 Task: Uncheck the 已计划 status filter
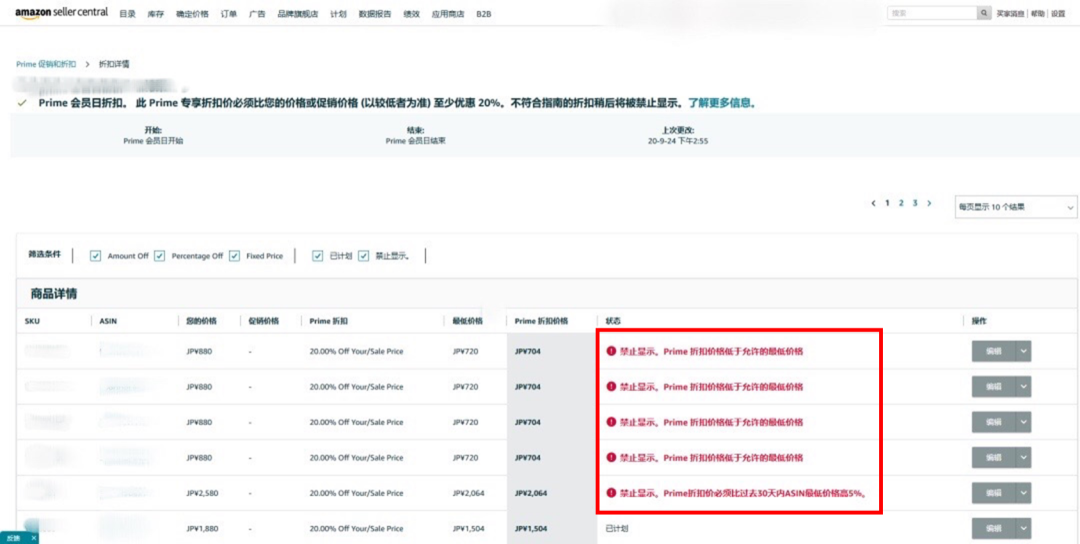coord(318,256)
